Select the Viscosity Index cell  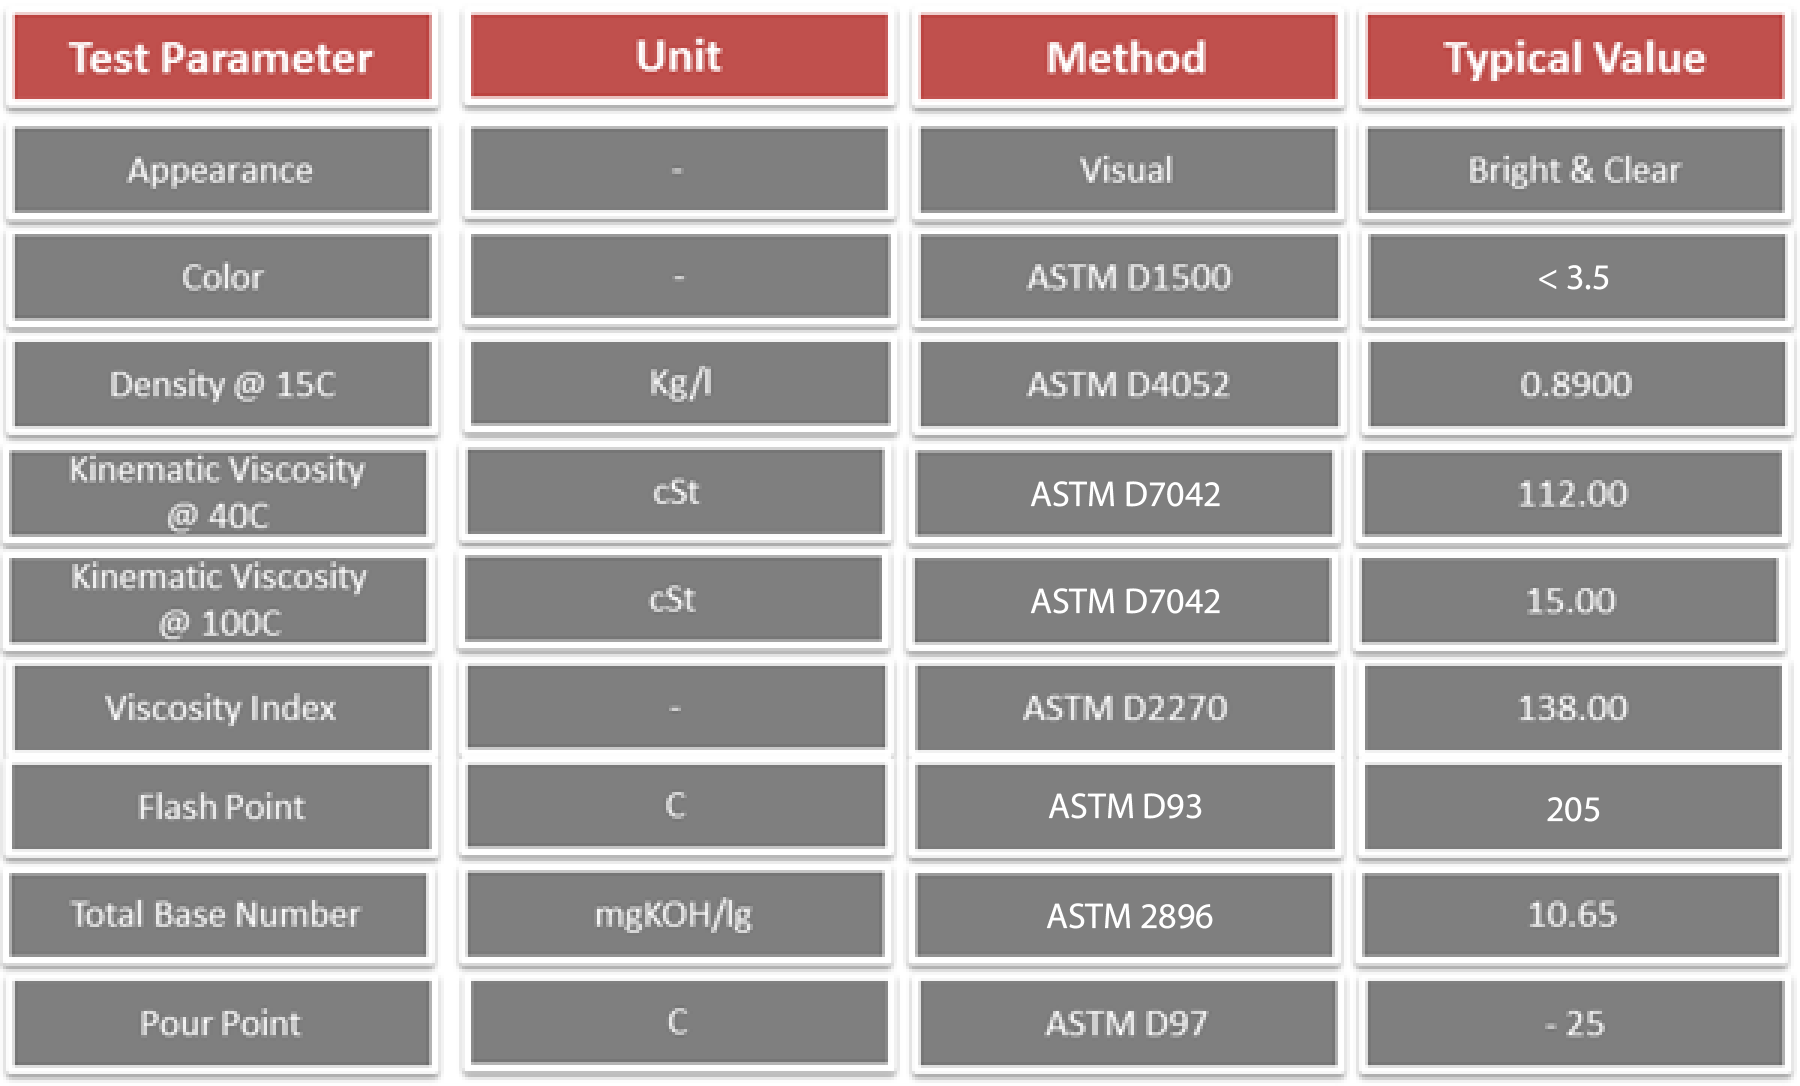221,708
